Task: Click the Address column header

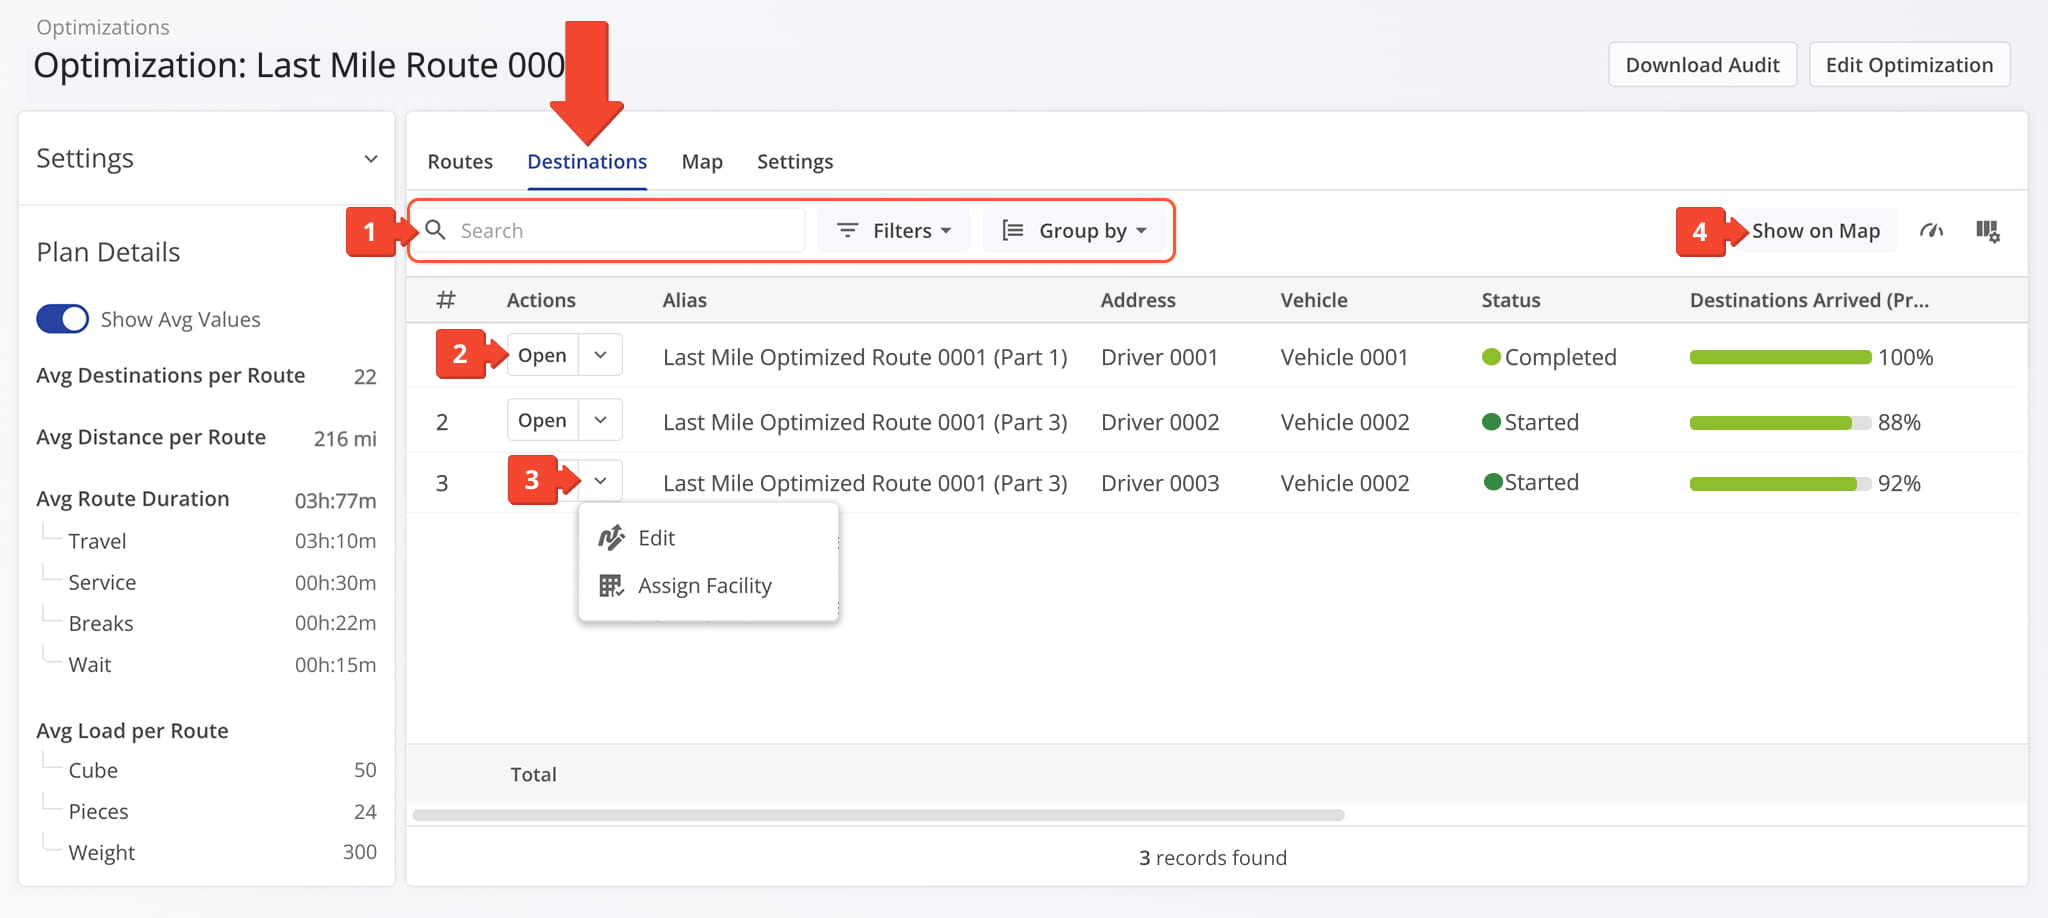Action: (x=1138, y=300)
